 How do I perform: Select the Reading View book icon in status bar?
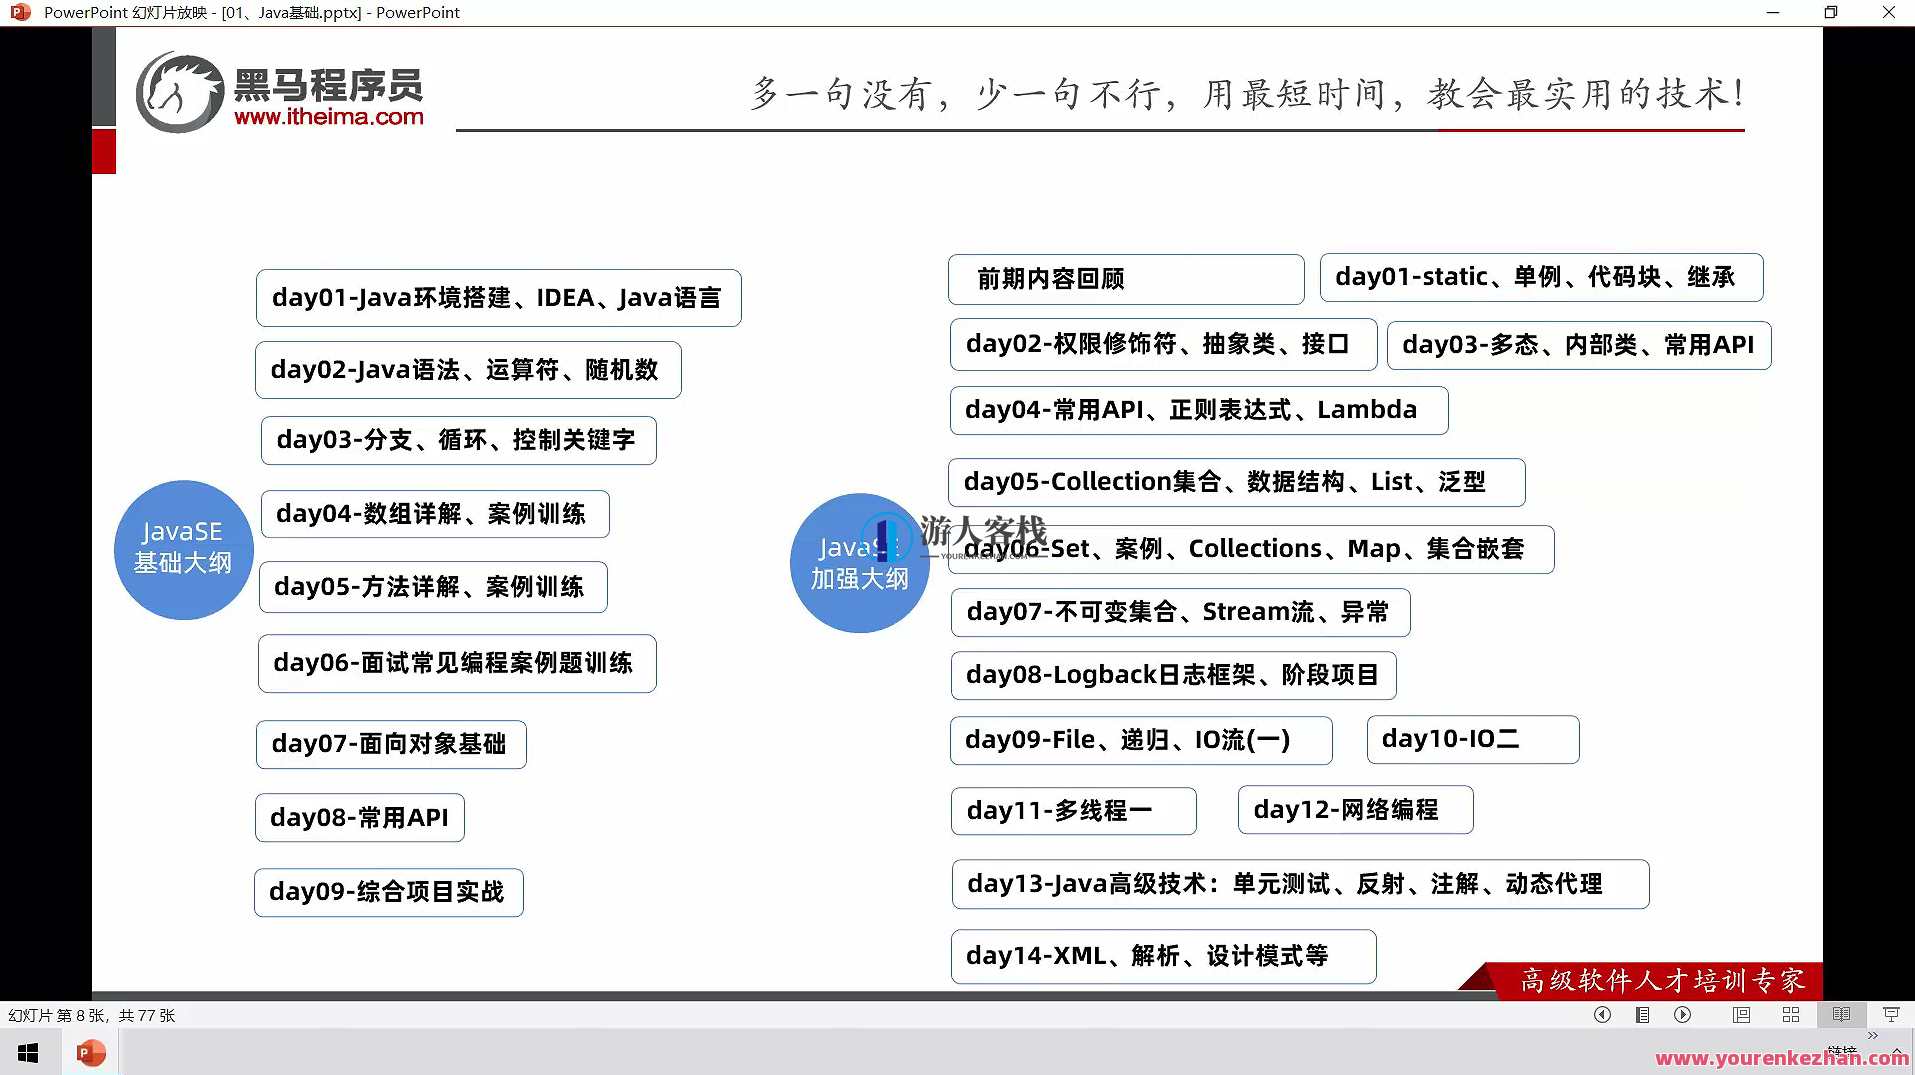coord(1840,1014)
